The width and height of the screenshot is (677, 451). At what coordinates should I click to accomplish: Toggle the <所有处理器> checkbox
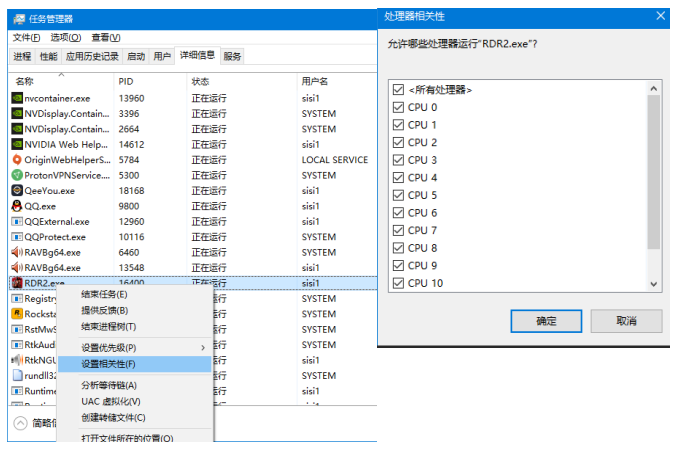pyautogui.click(x=399, y=90)
